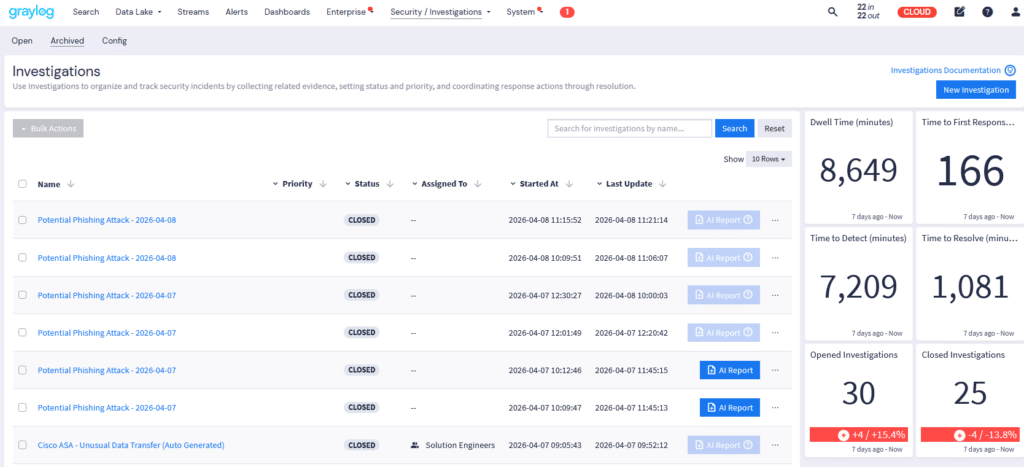
Task: Select the Cisco ASA investigation checkbox
Action: coord(22,445)
